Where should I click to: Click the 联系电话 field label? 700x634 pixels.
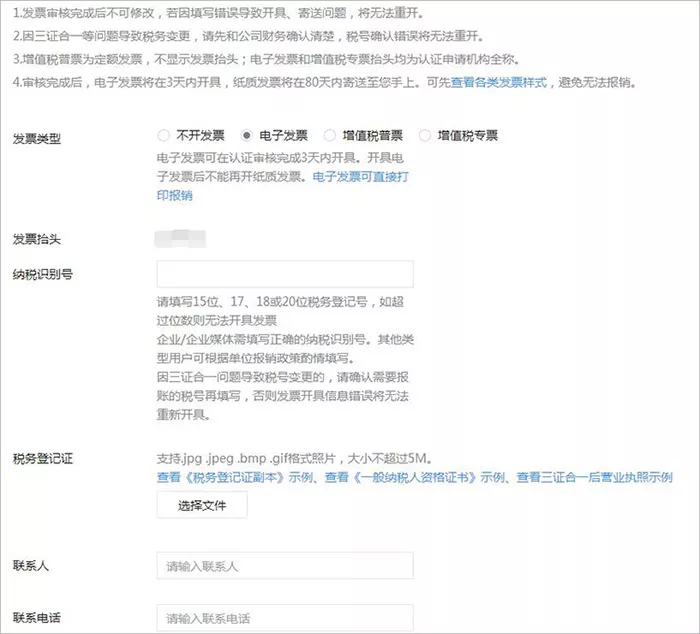pos(37,618)
